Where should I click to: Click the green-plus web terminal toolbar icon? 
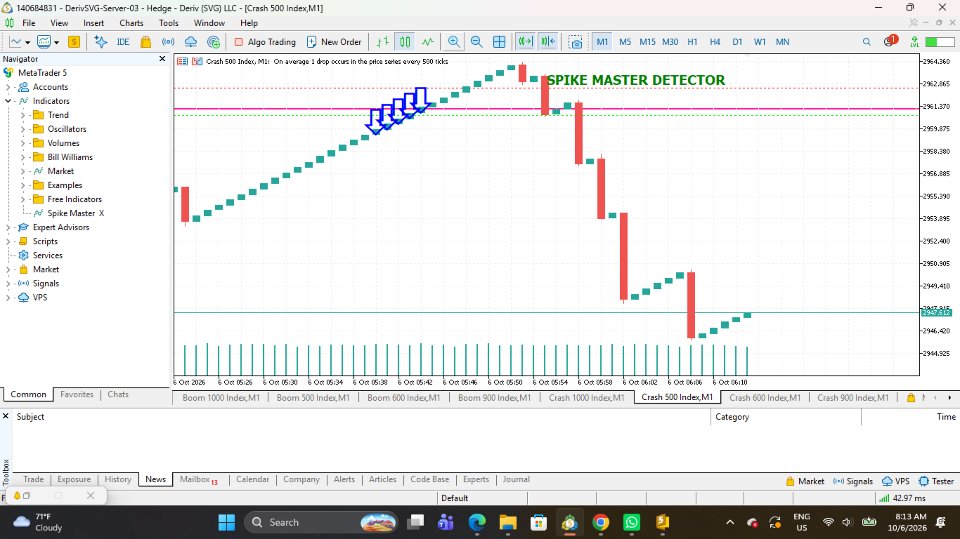coord(213,42)
